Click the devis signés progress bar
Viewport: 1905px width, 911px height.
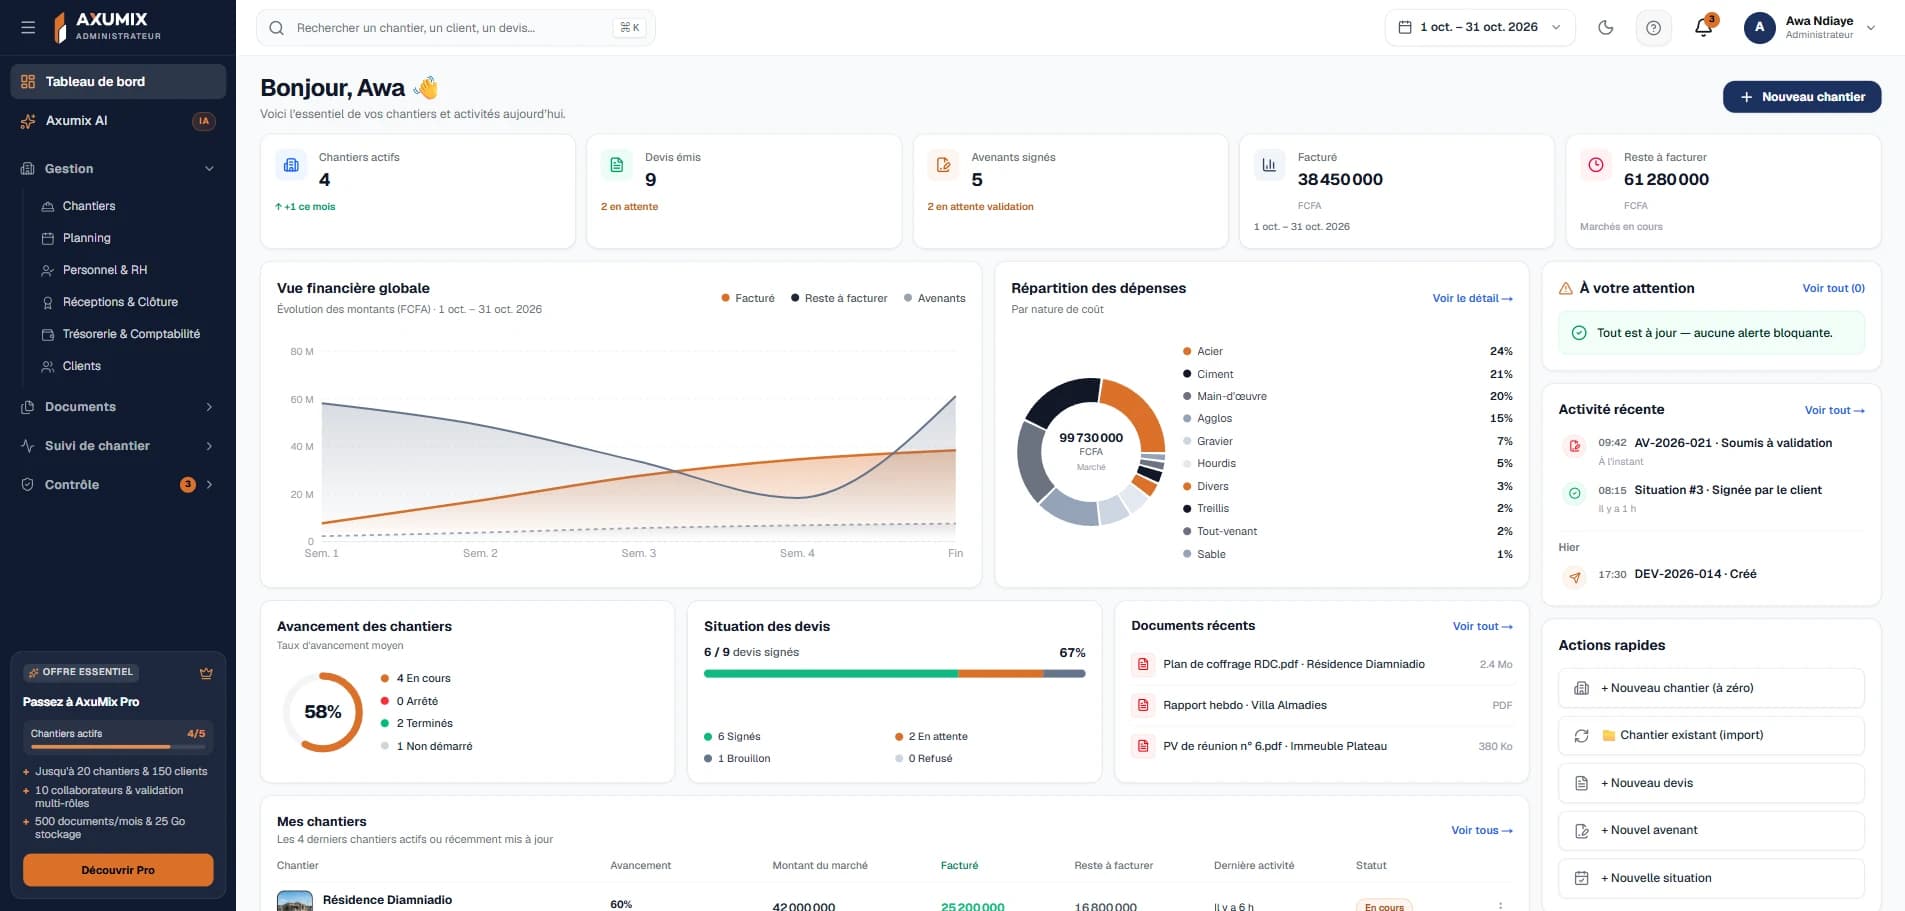(894, 674)
